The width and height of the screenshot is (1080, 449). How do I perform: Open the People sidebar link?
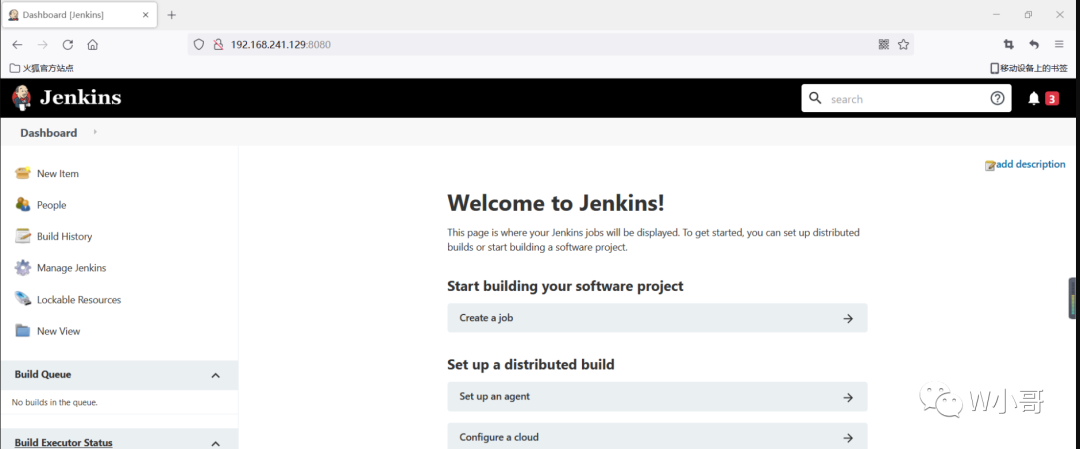tap(52, 205)
